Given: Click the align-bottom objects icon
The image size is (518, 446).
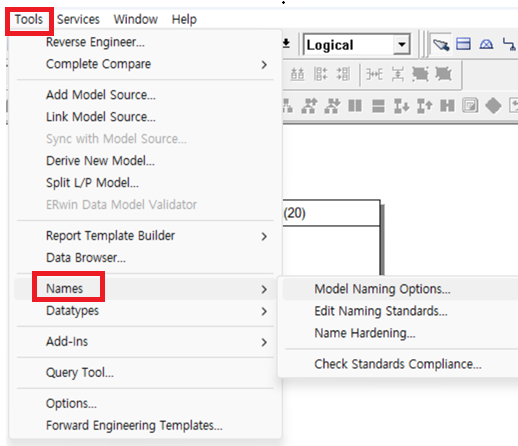Looking at the screenshot, I should 297,74.
